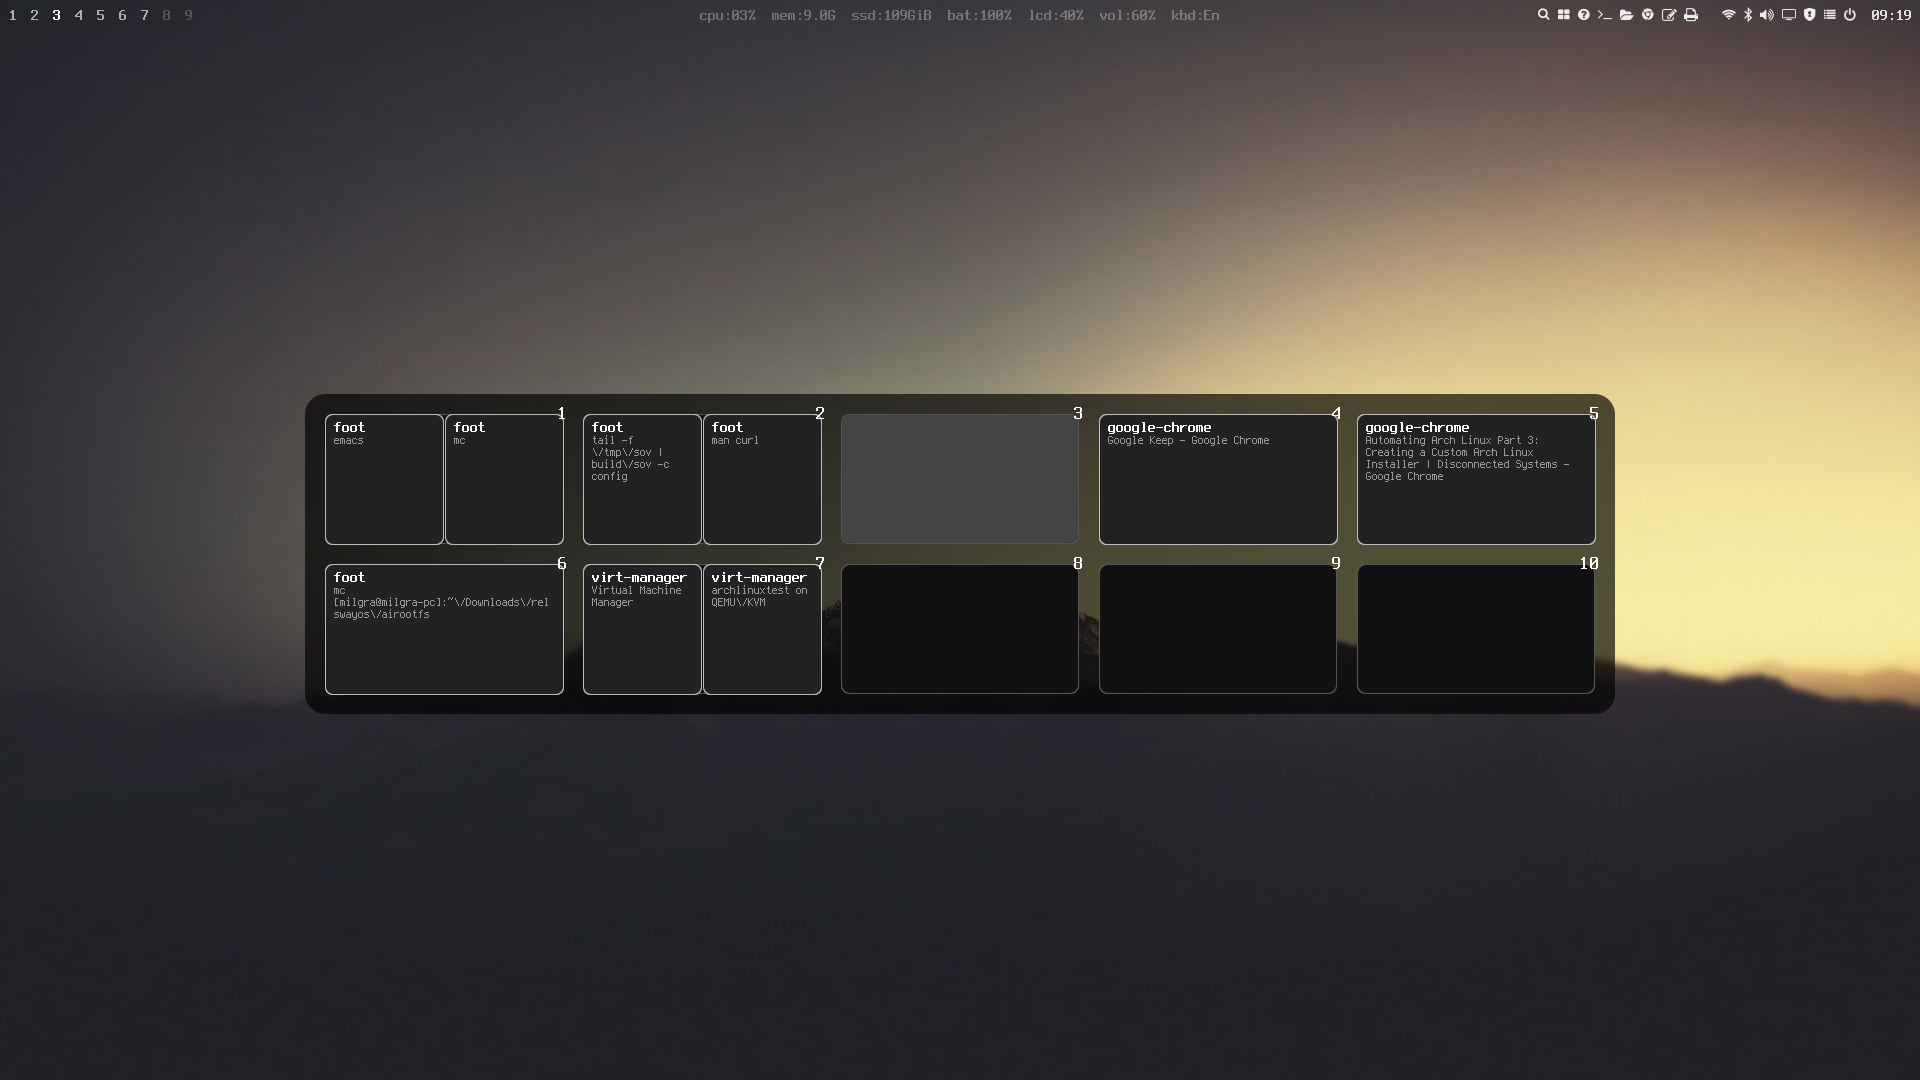Screen dimensions: 1920x1080
Task: Open the file manager folder icon
Action: tap(1626, 15)
